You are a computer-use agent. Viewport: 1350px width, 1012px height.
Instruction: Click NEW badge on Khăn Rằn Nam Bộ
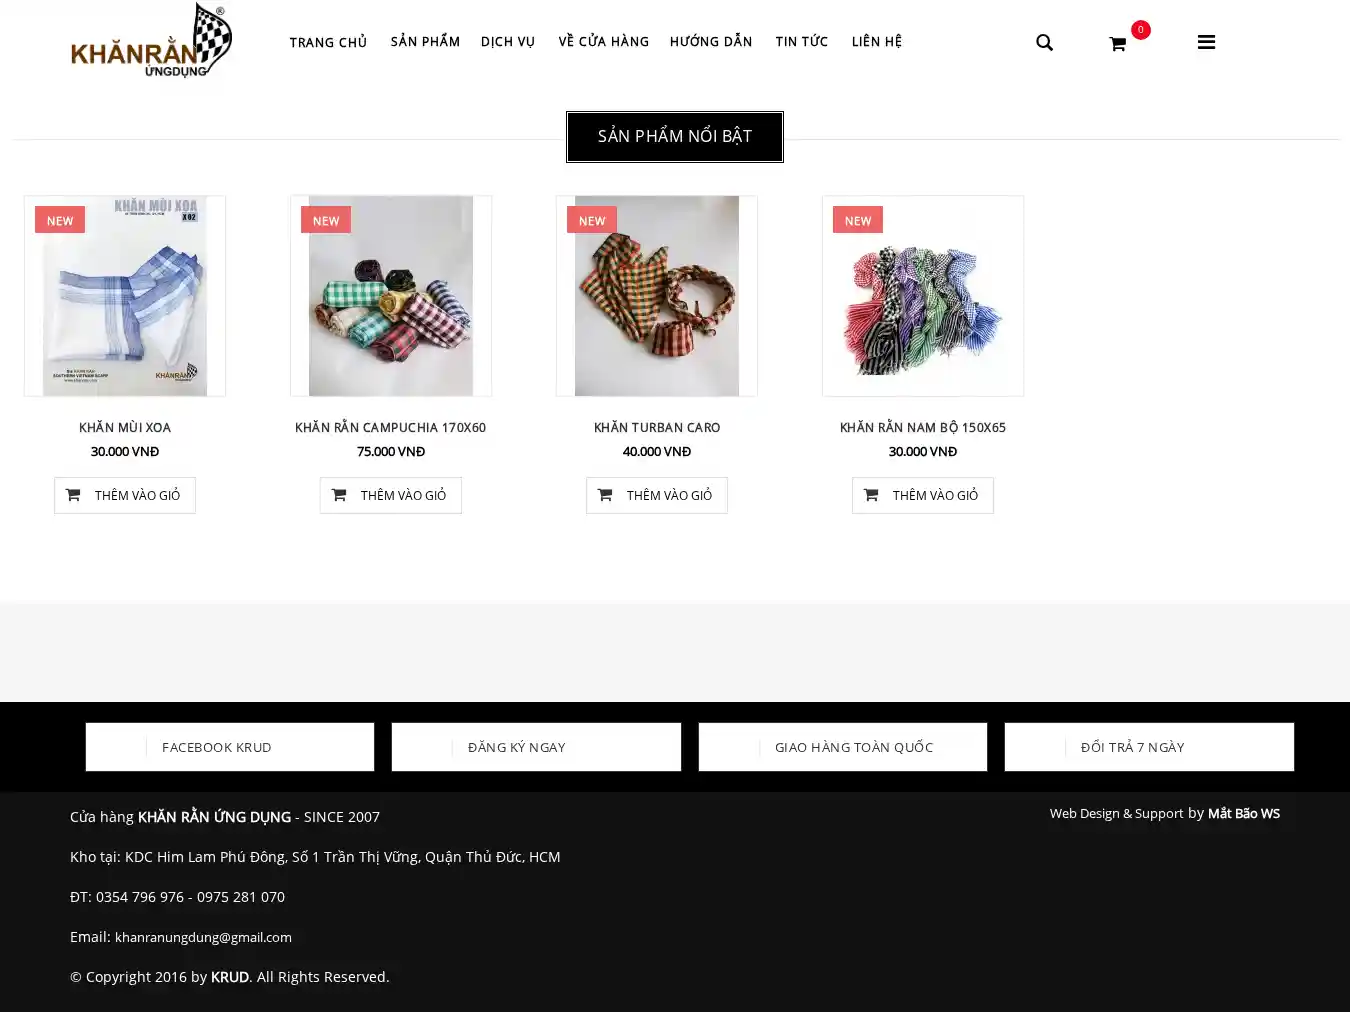pyautogui.click(x=858, y=220)
